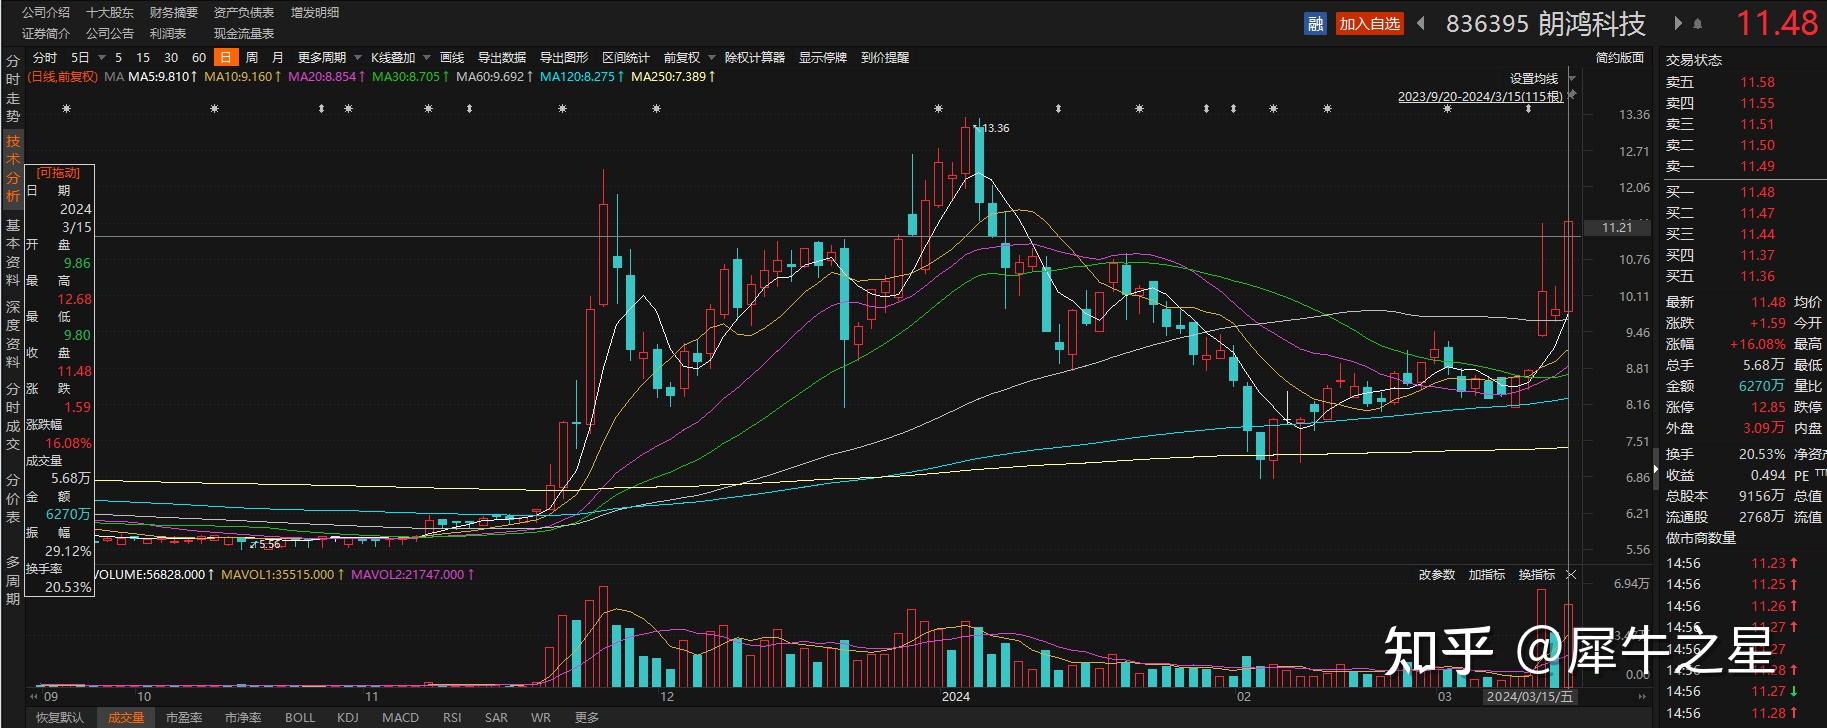Switch to 简约版面 compact layout

(x=1620, y=58)
